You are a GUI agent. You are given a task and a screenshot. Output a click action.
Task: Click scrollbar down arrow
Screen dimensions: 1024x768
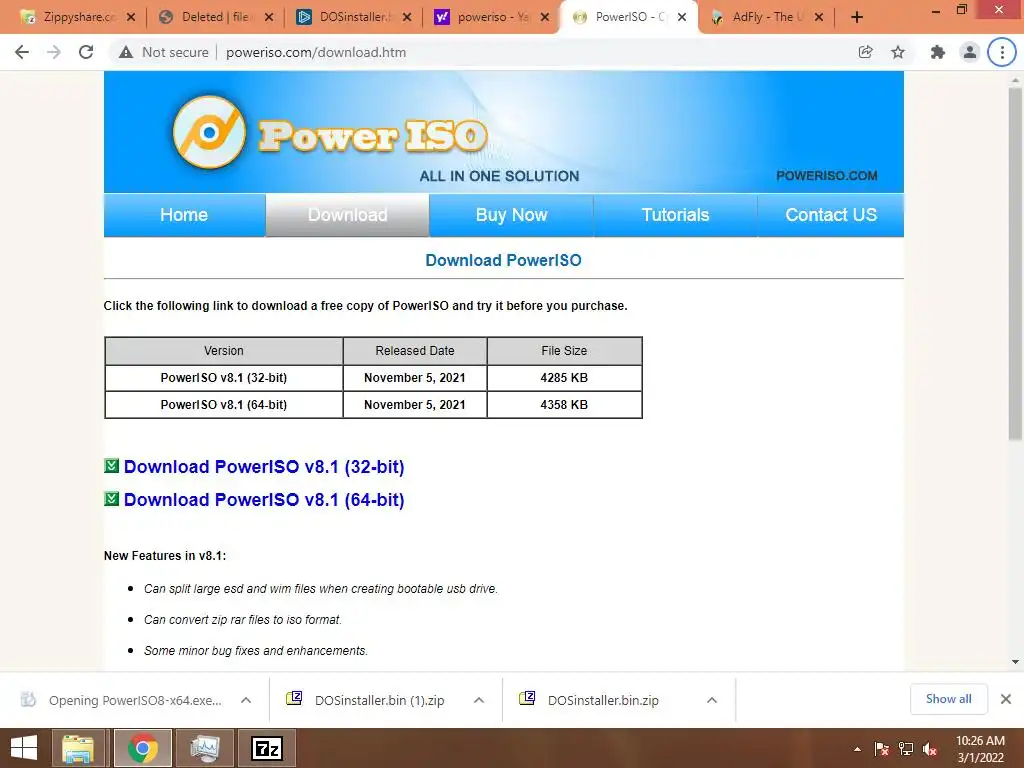pyautogui.click(x=1015, y=662)
